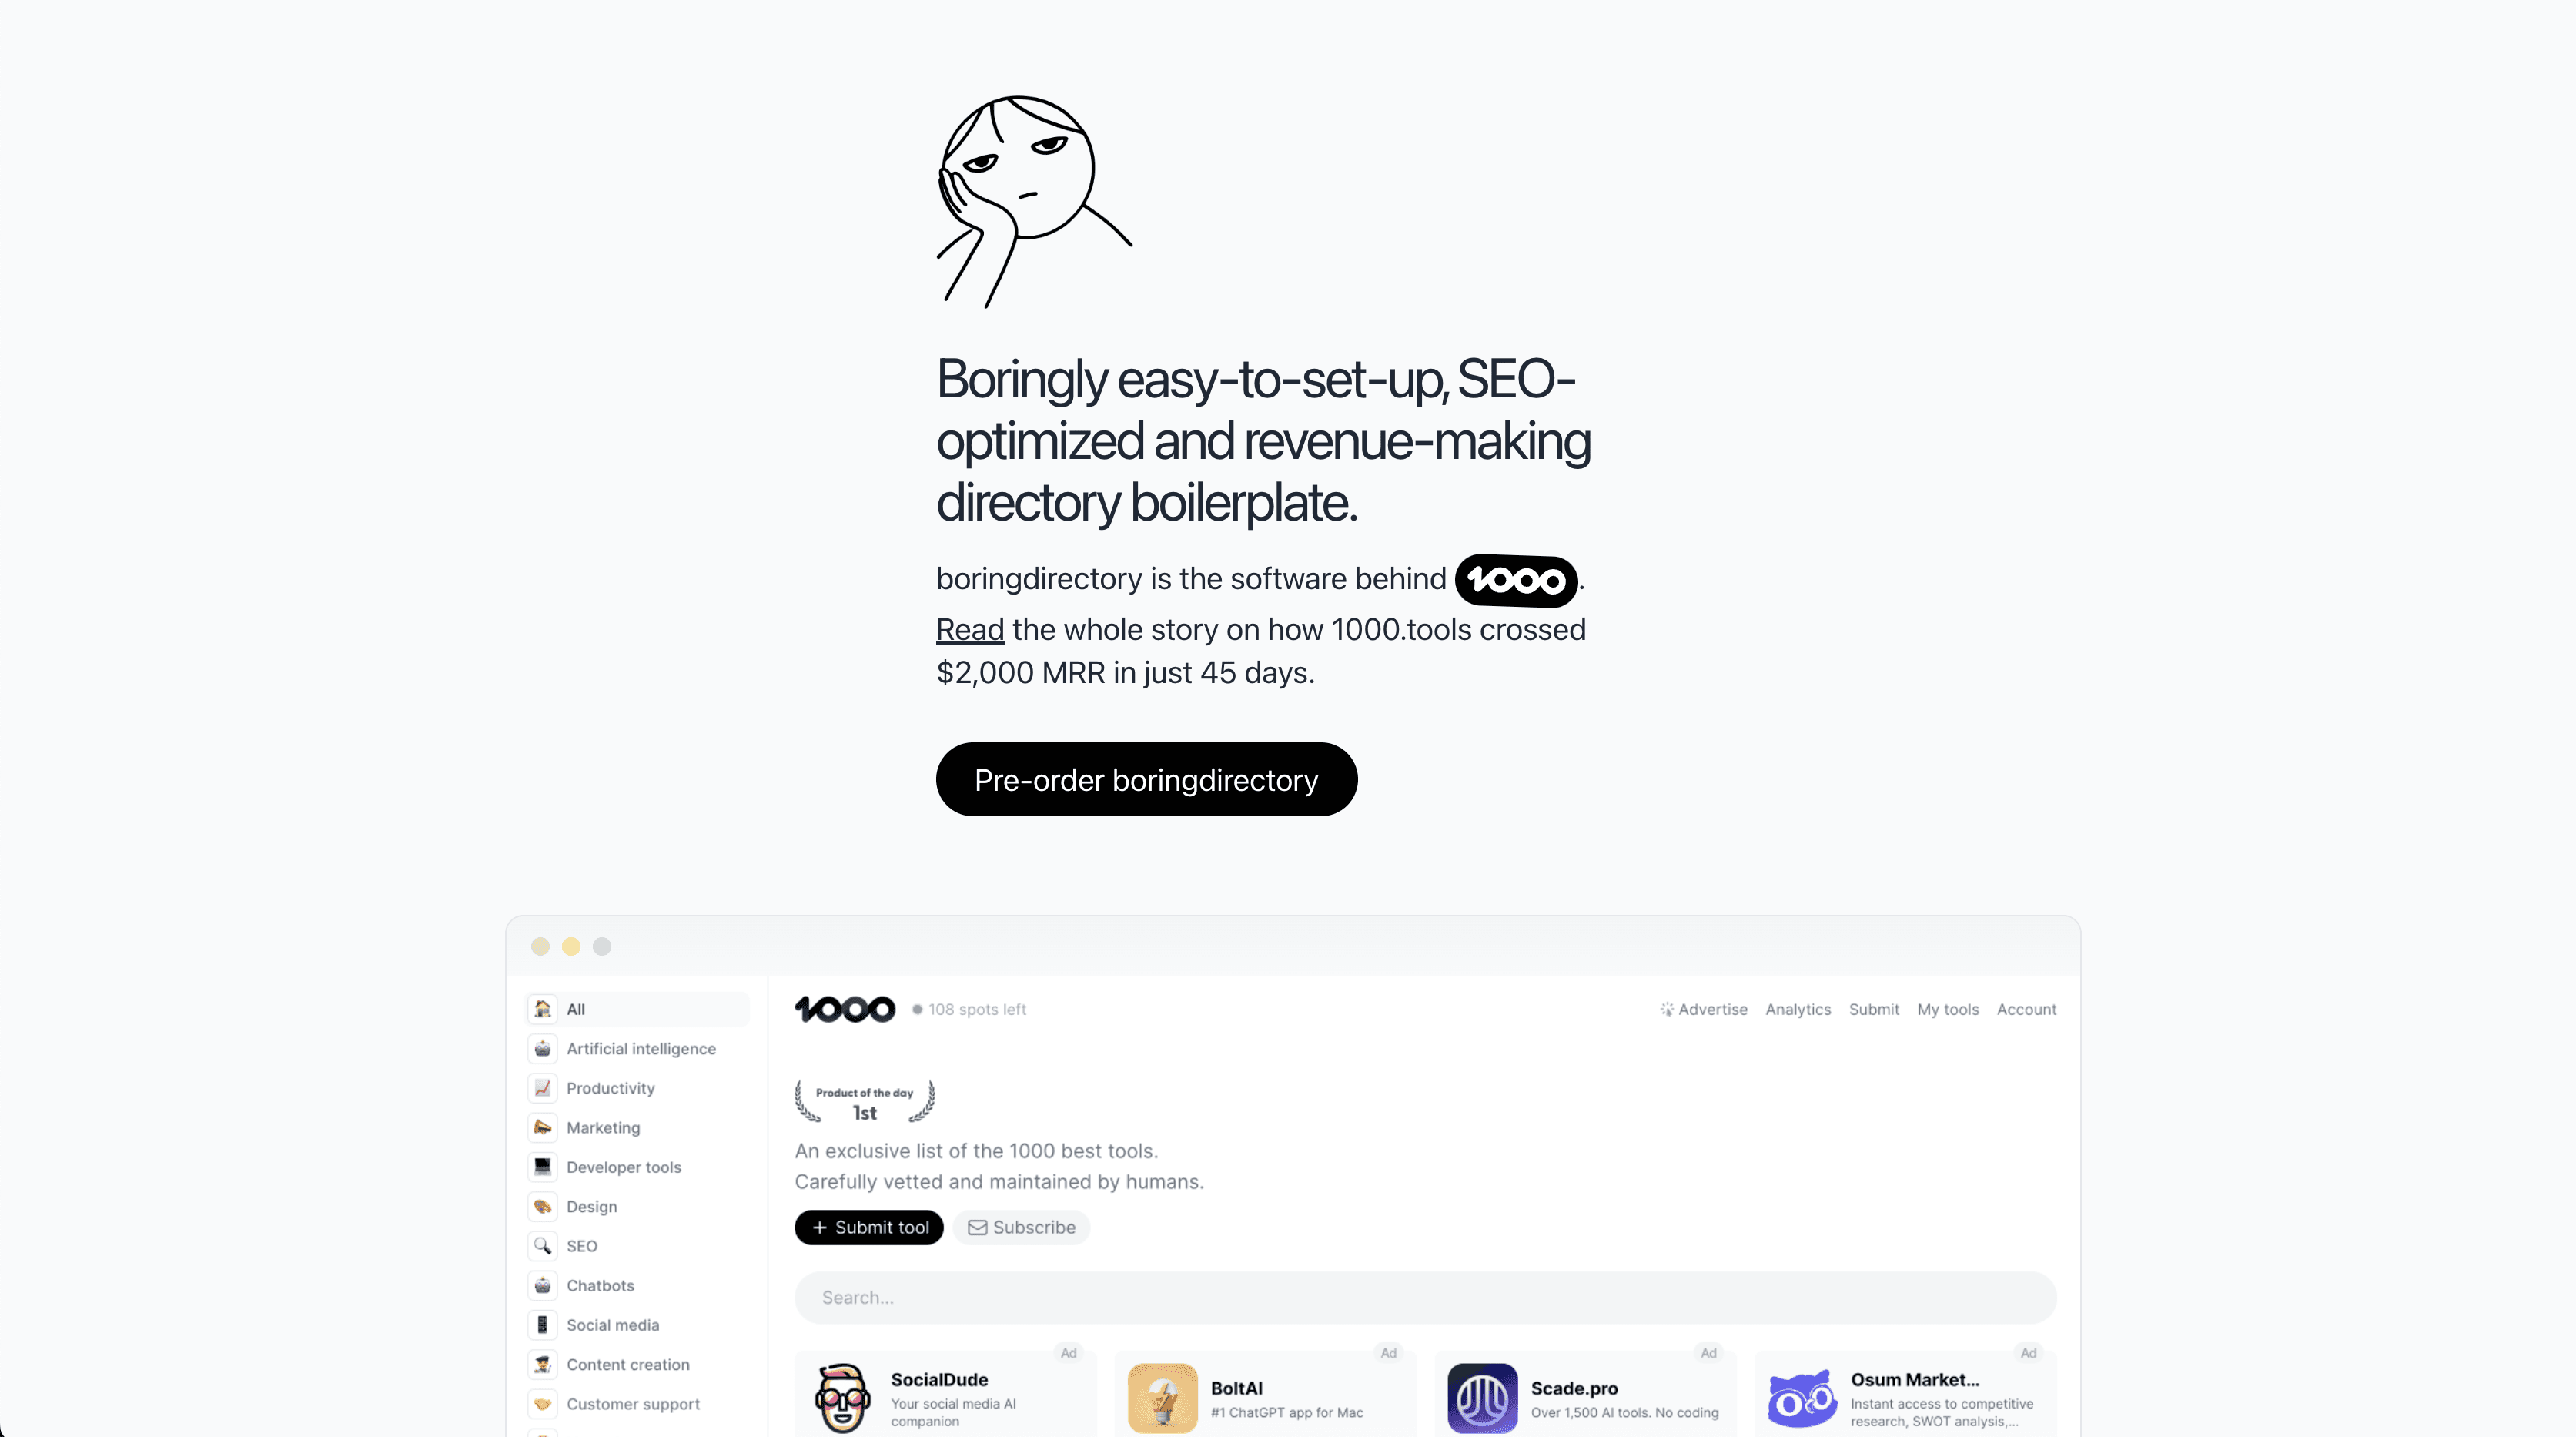2576x1437 pixels.
Task: Pre-order boringdirectory button
Action: point(1146,779)
